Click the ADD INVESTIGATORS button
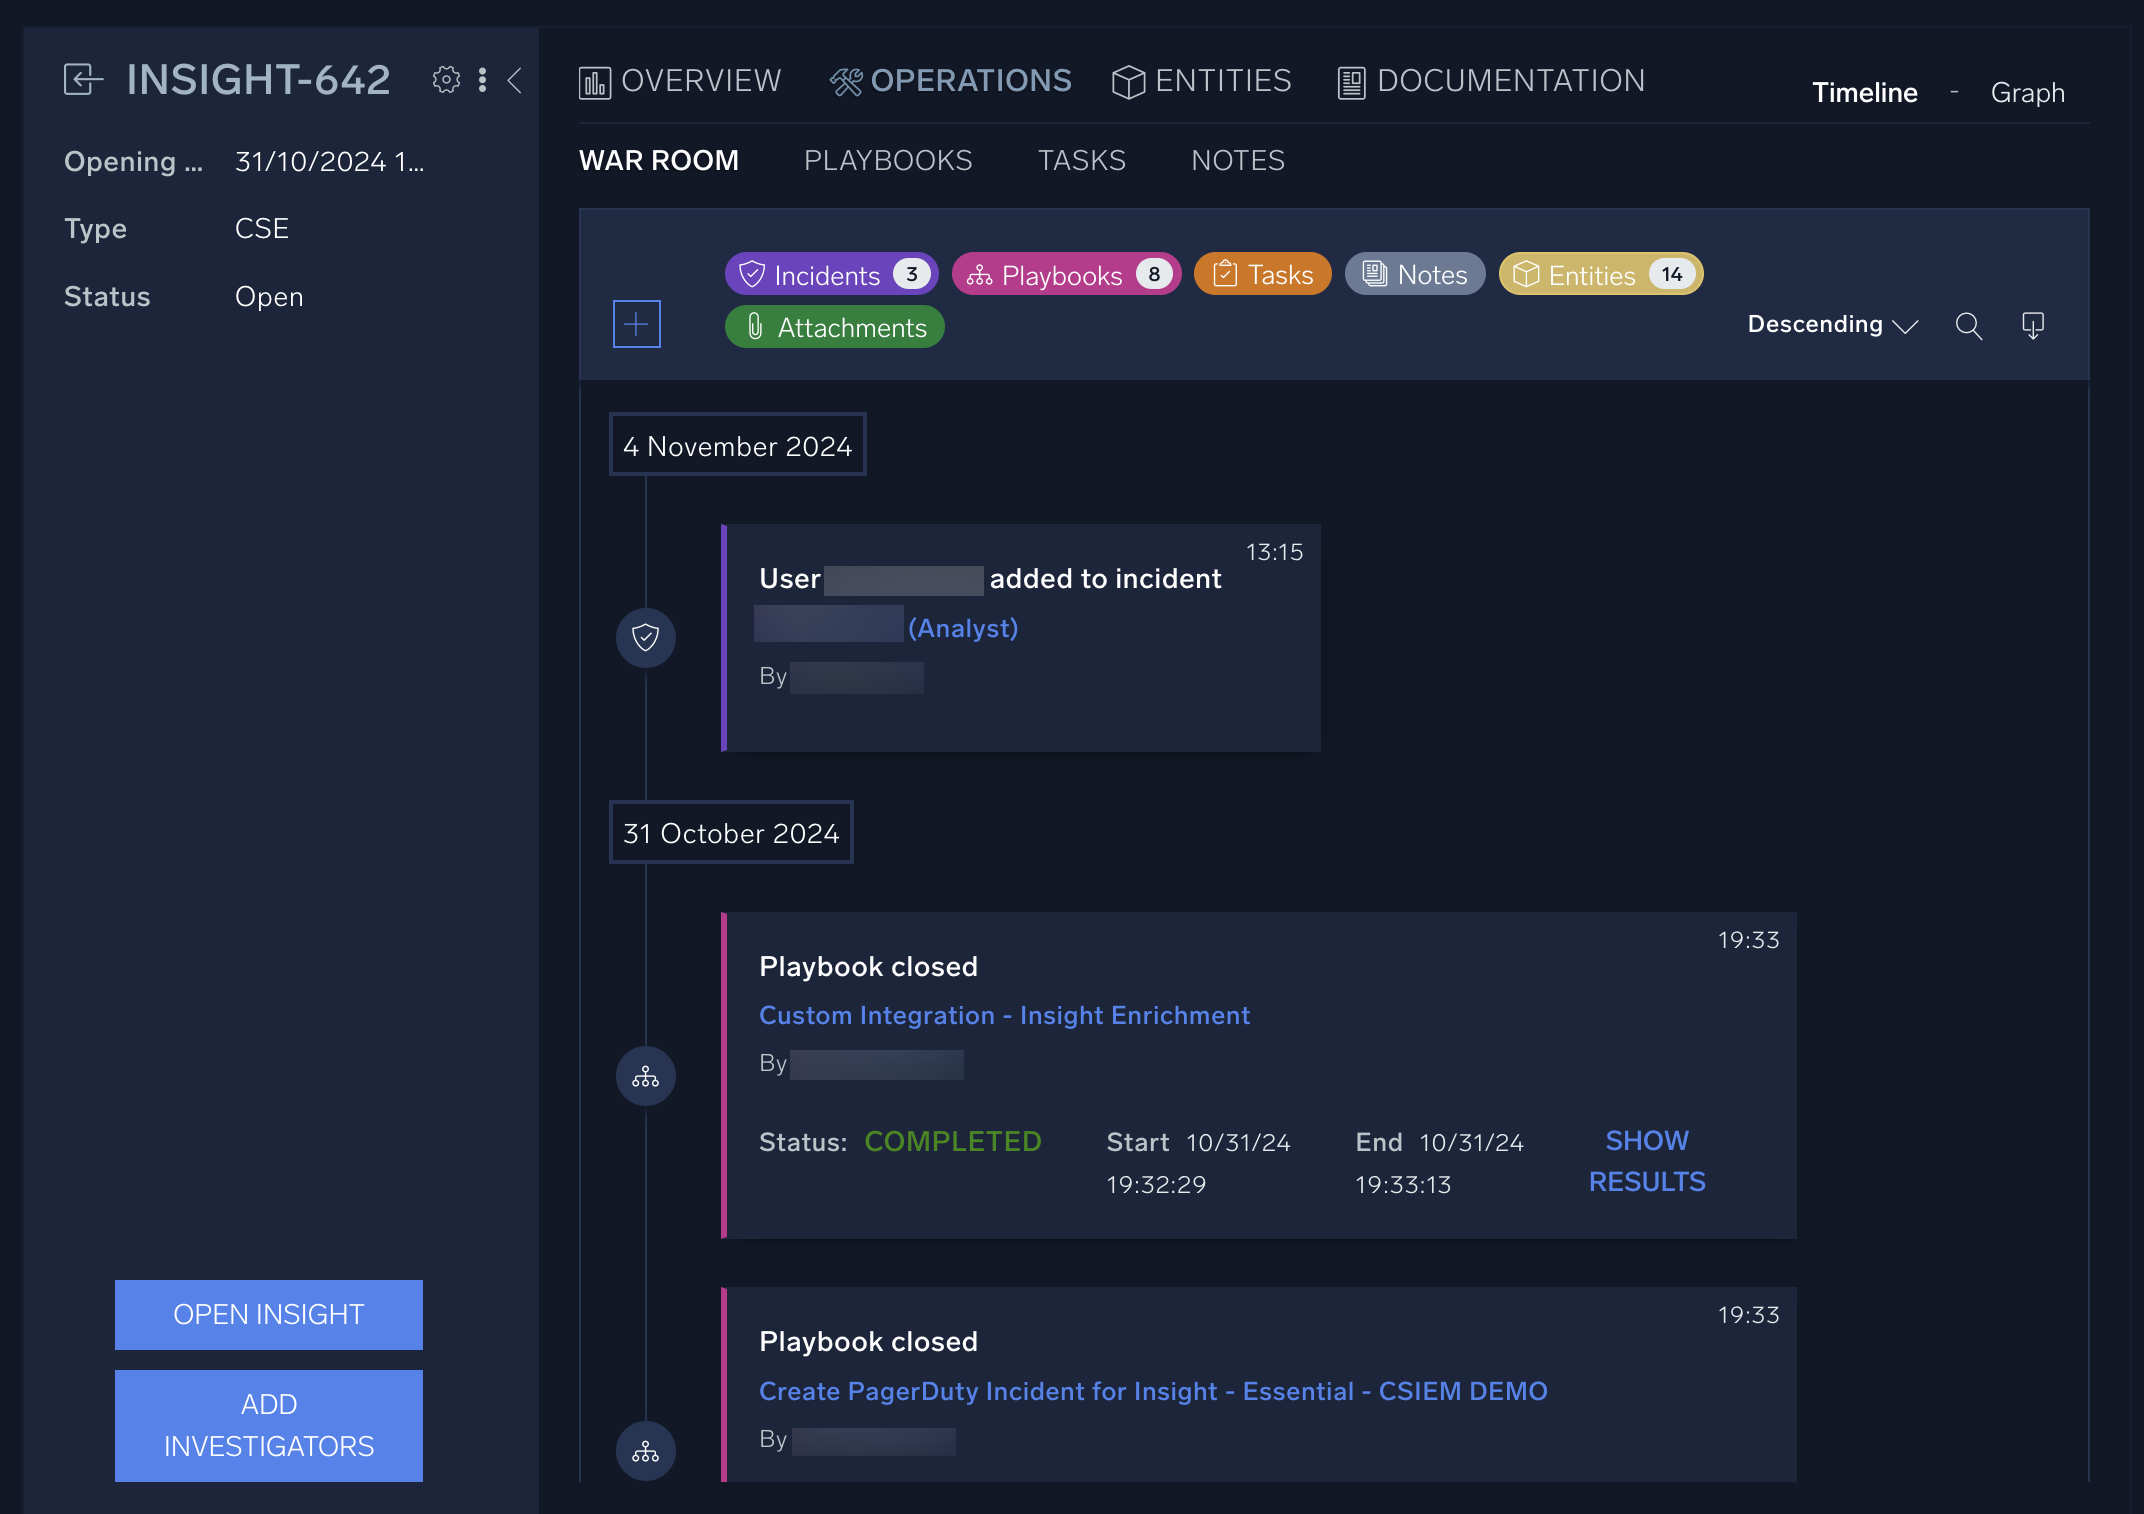The width and height of the screenshot is (2144, 1514). [x=268, y=1425]
